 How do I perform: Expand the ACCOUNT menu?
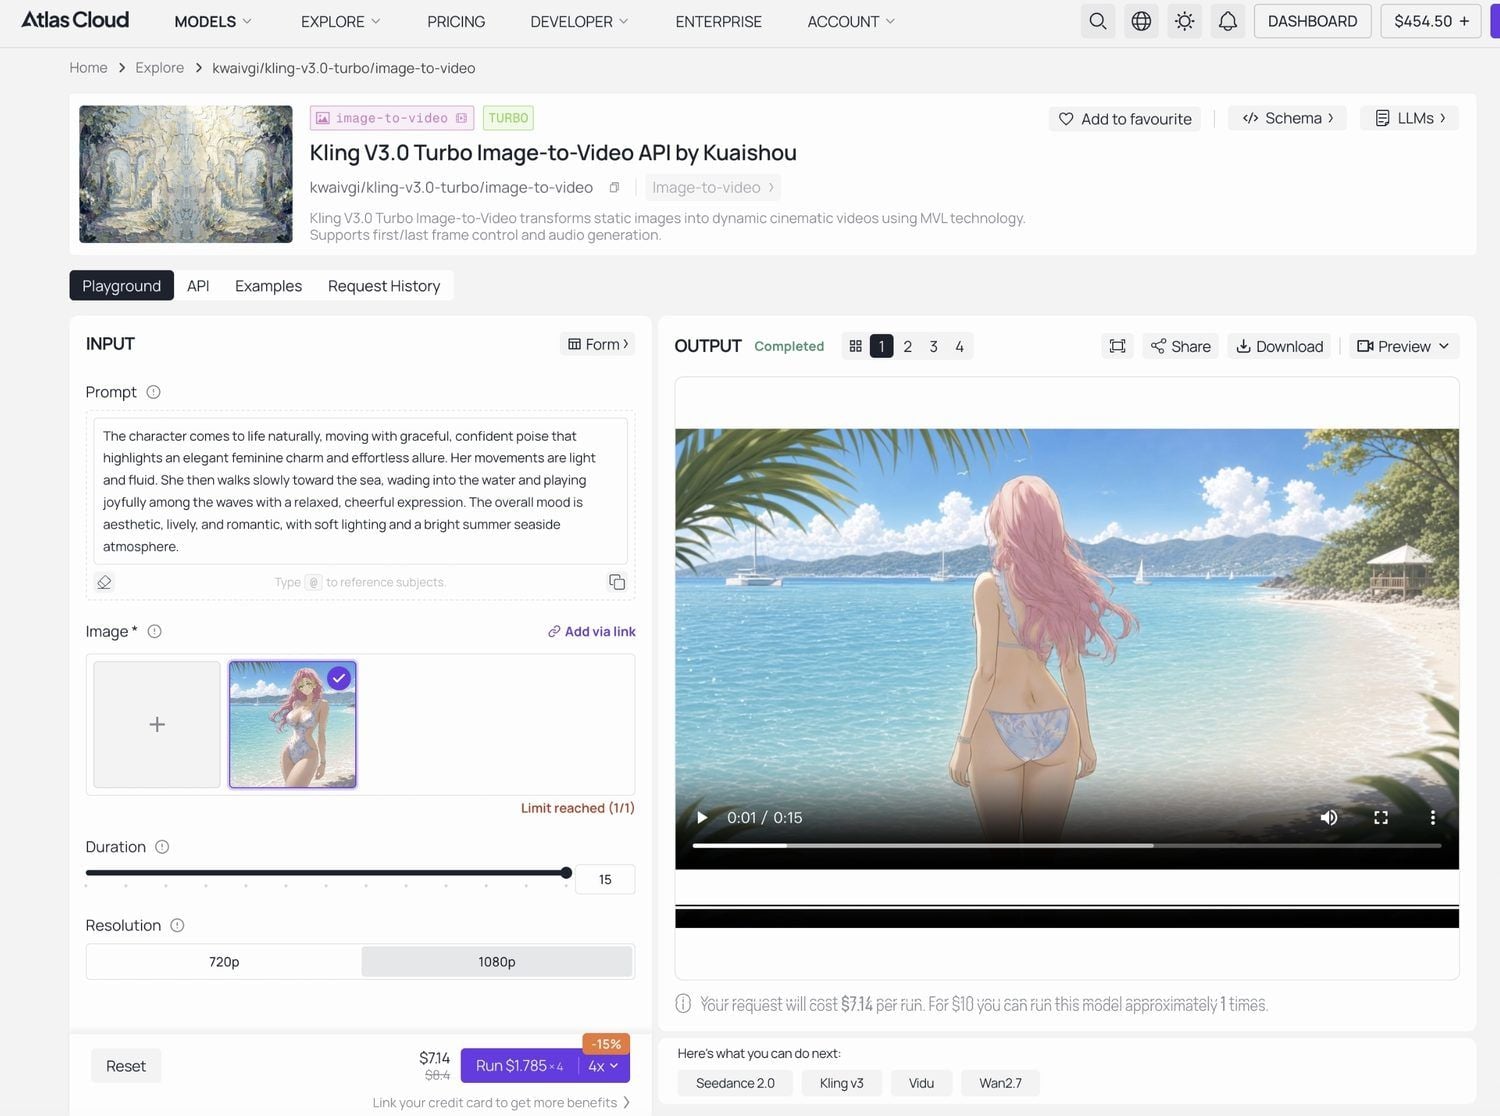[851, 21]
